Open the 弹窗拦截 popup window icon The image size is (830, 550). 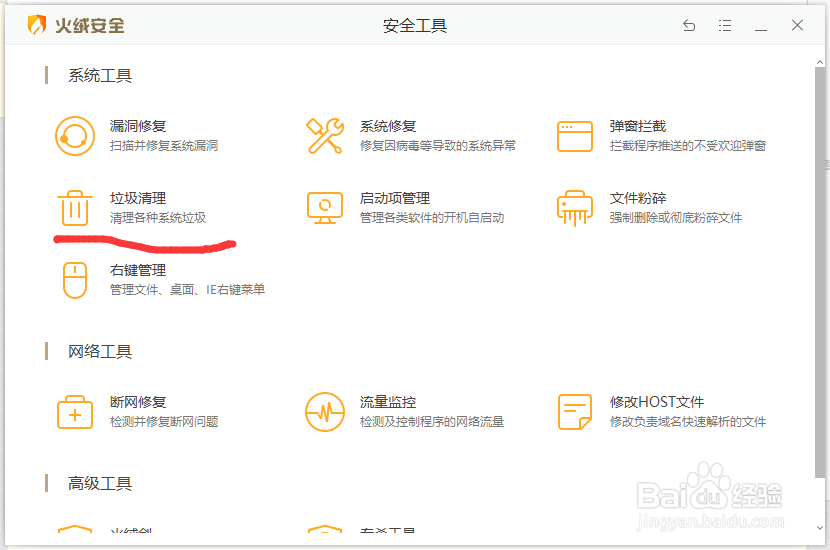(574, 136)
